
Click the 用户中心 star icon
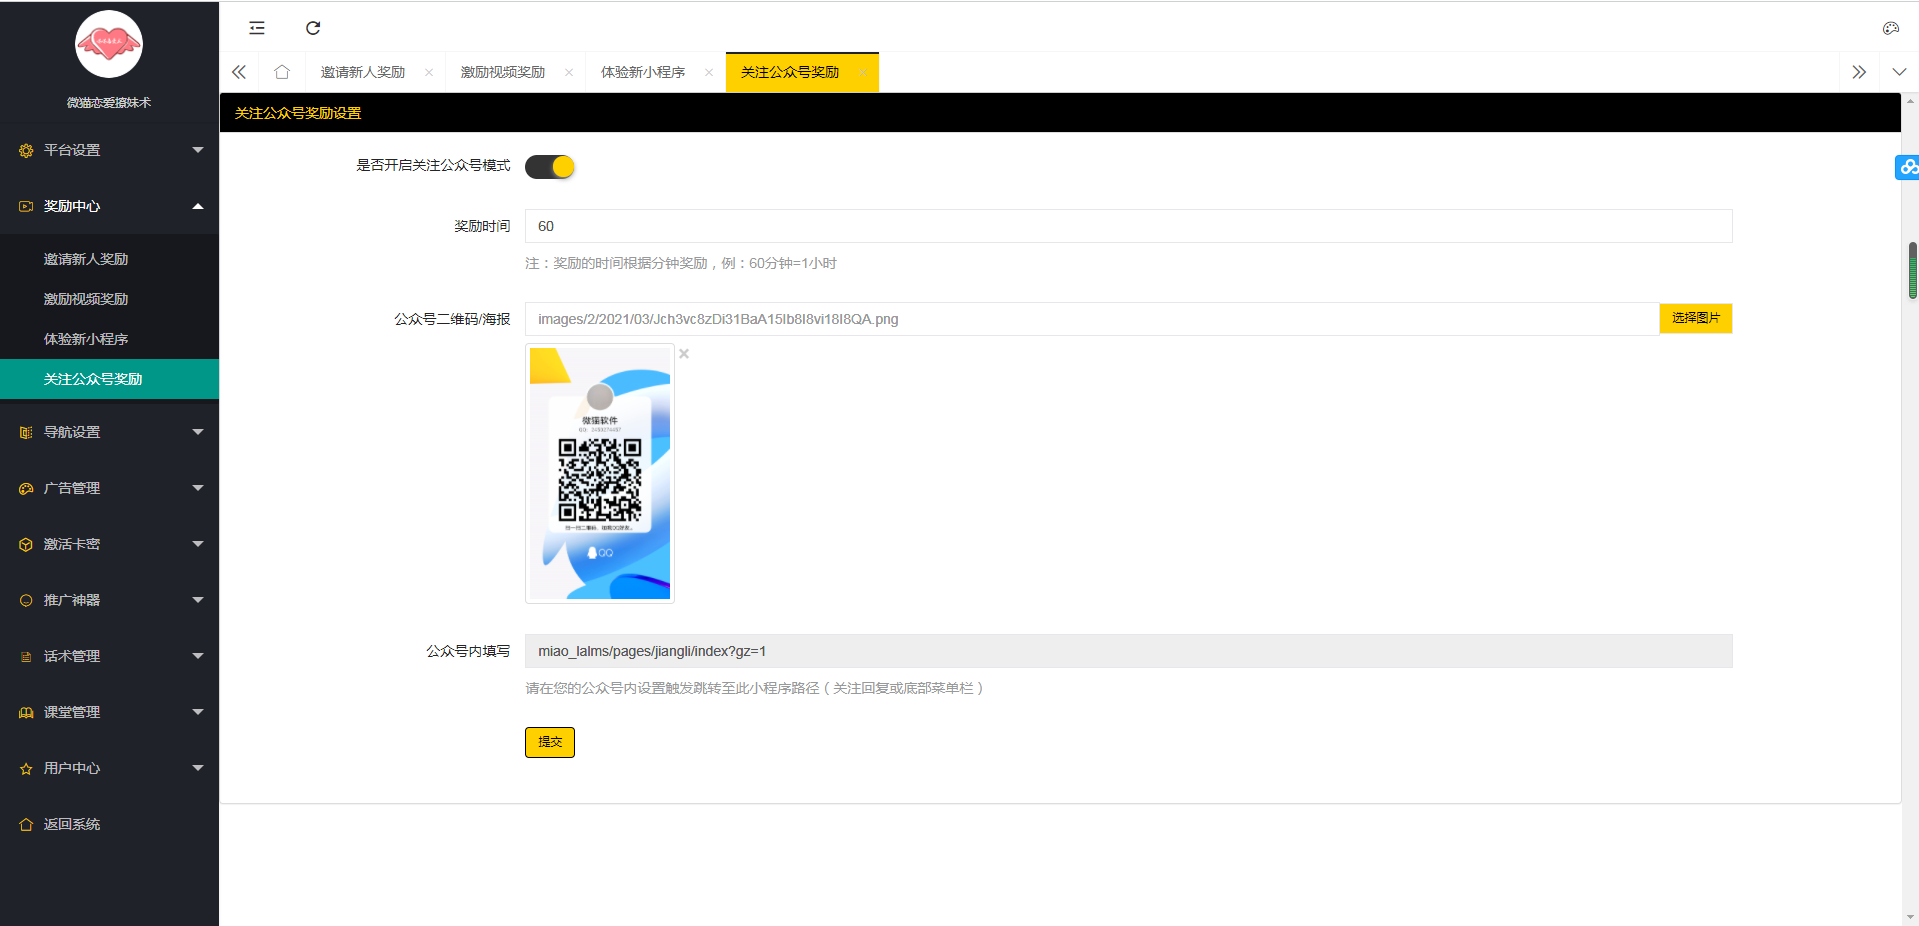pyautogui.click(x=26, y=769)
